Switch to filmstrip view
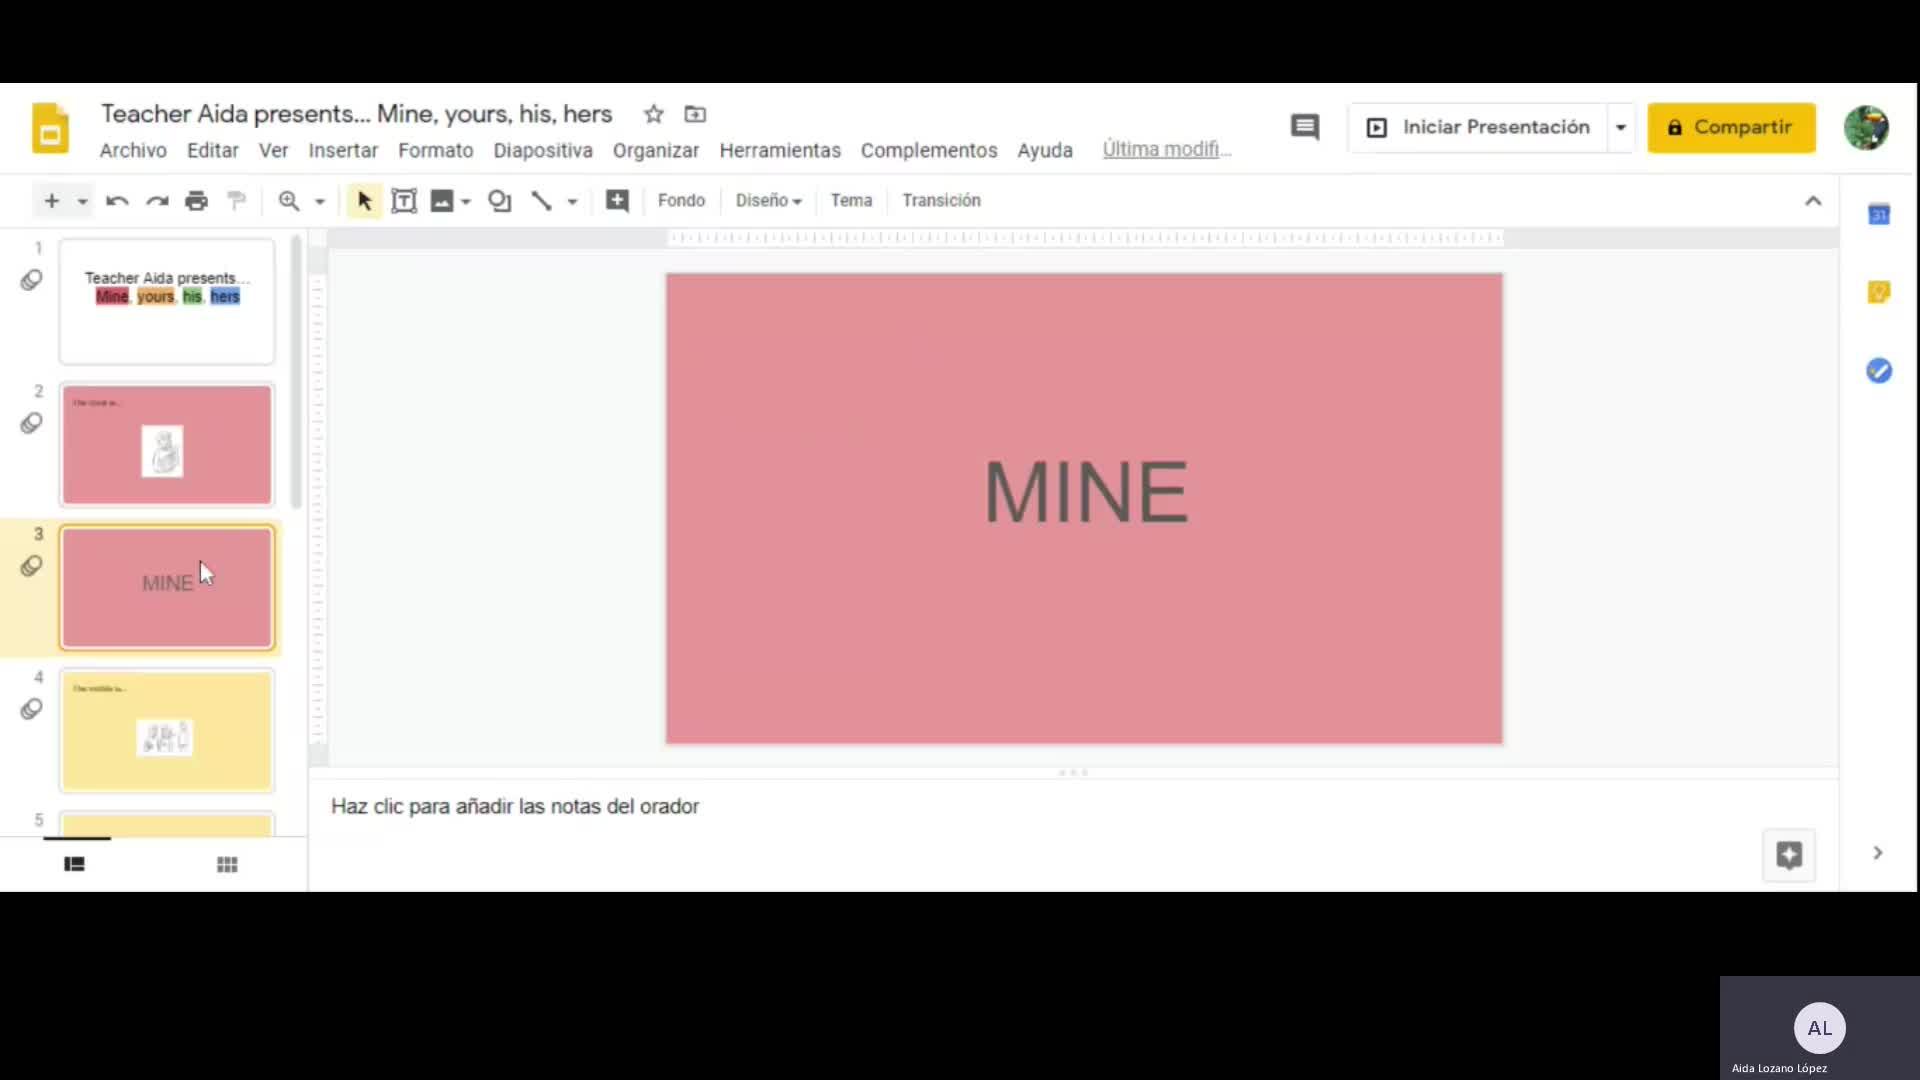The width and height of the screenshot is (1920, 1080). (x=74, y=864)
